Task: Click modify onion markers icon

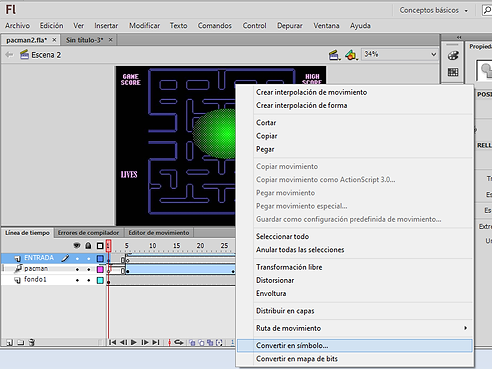Action: pyautogui.click(x=219, y=342)
